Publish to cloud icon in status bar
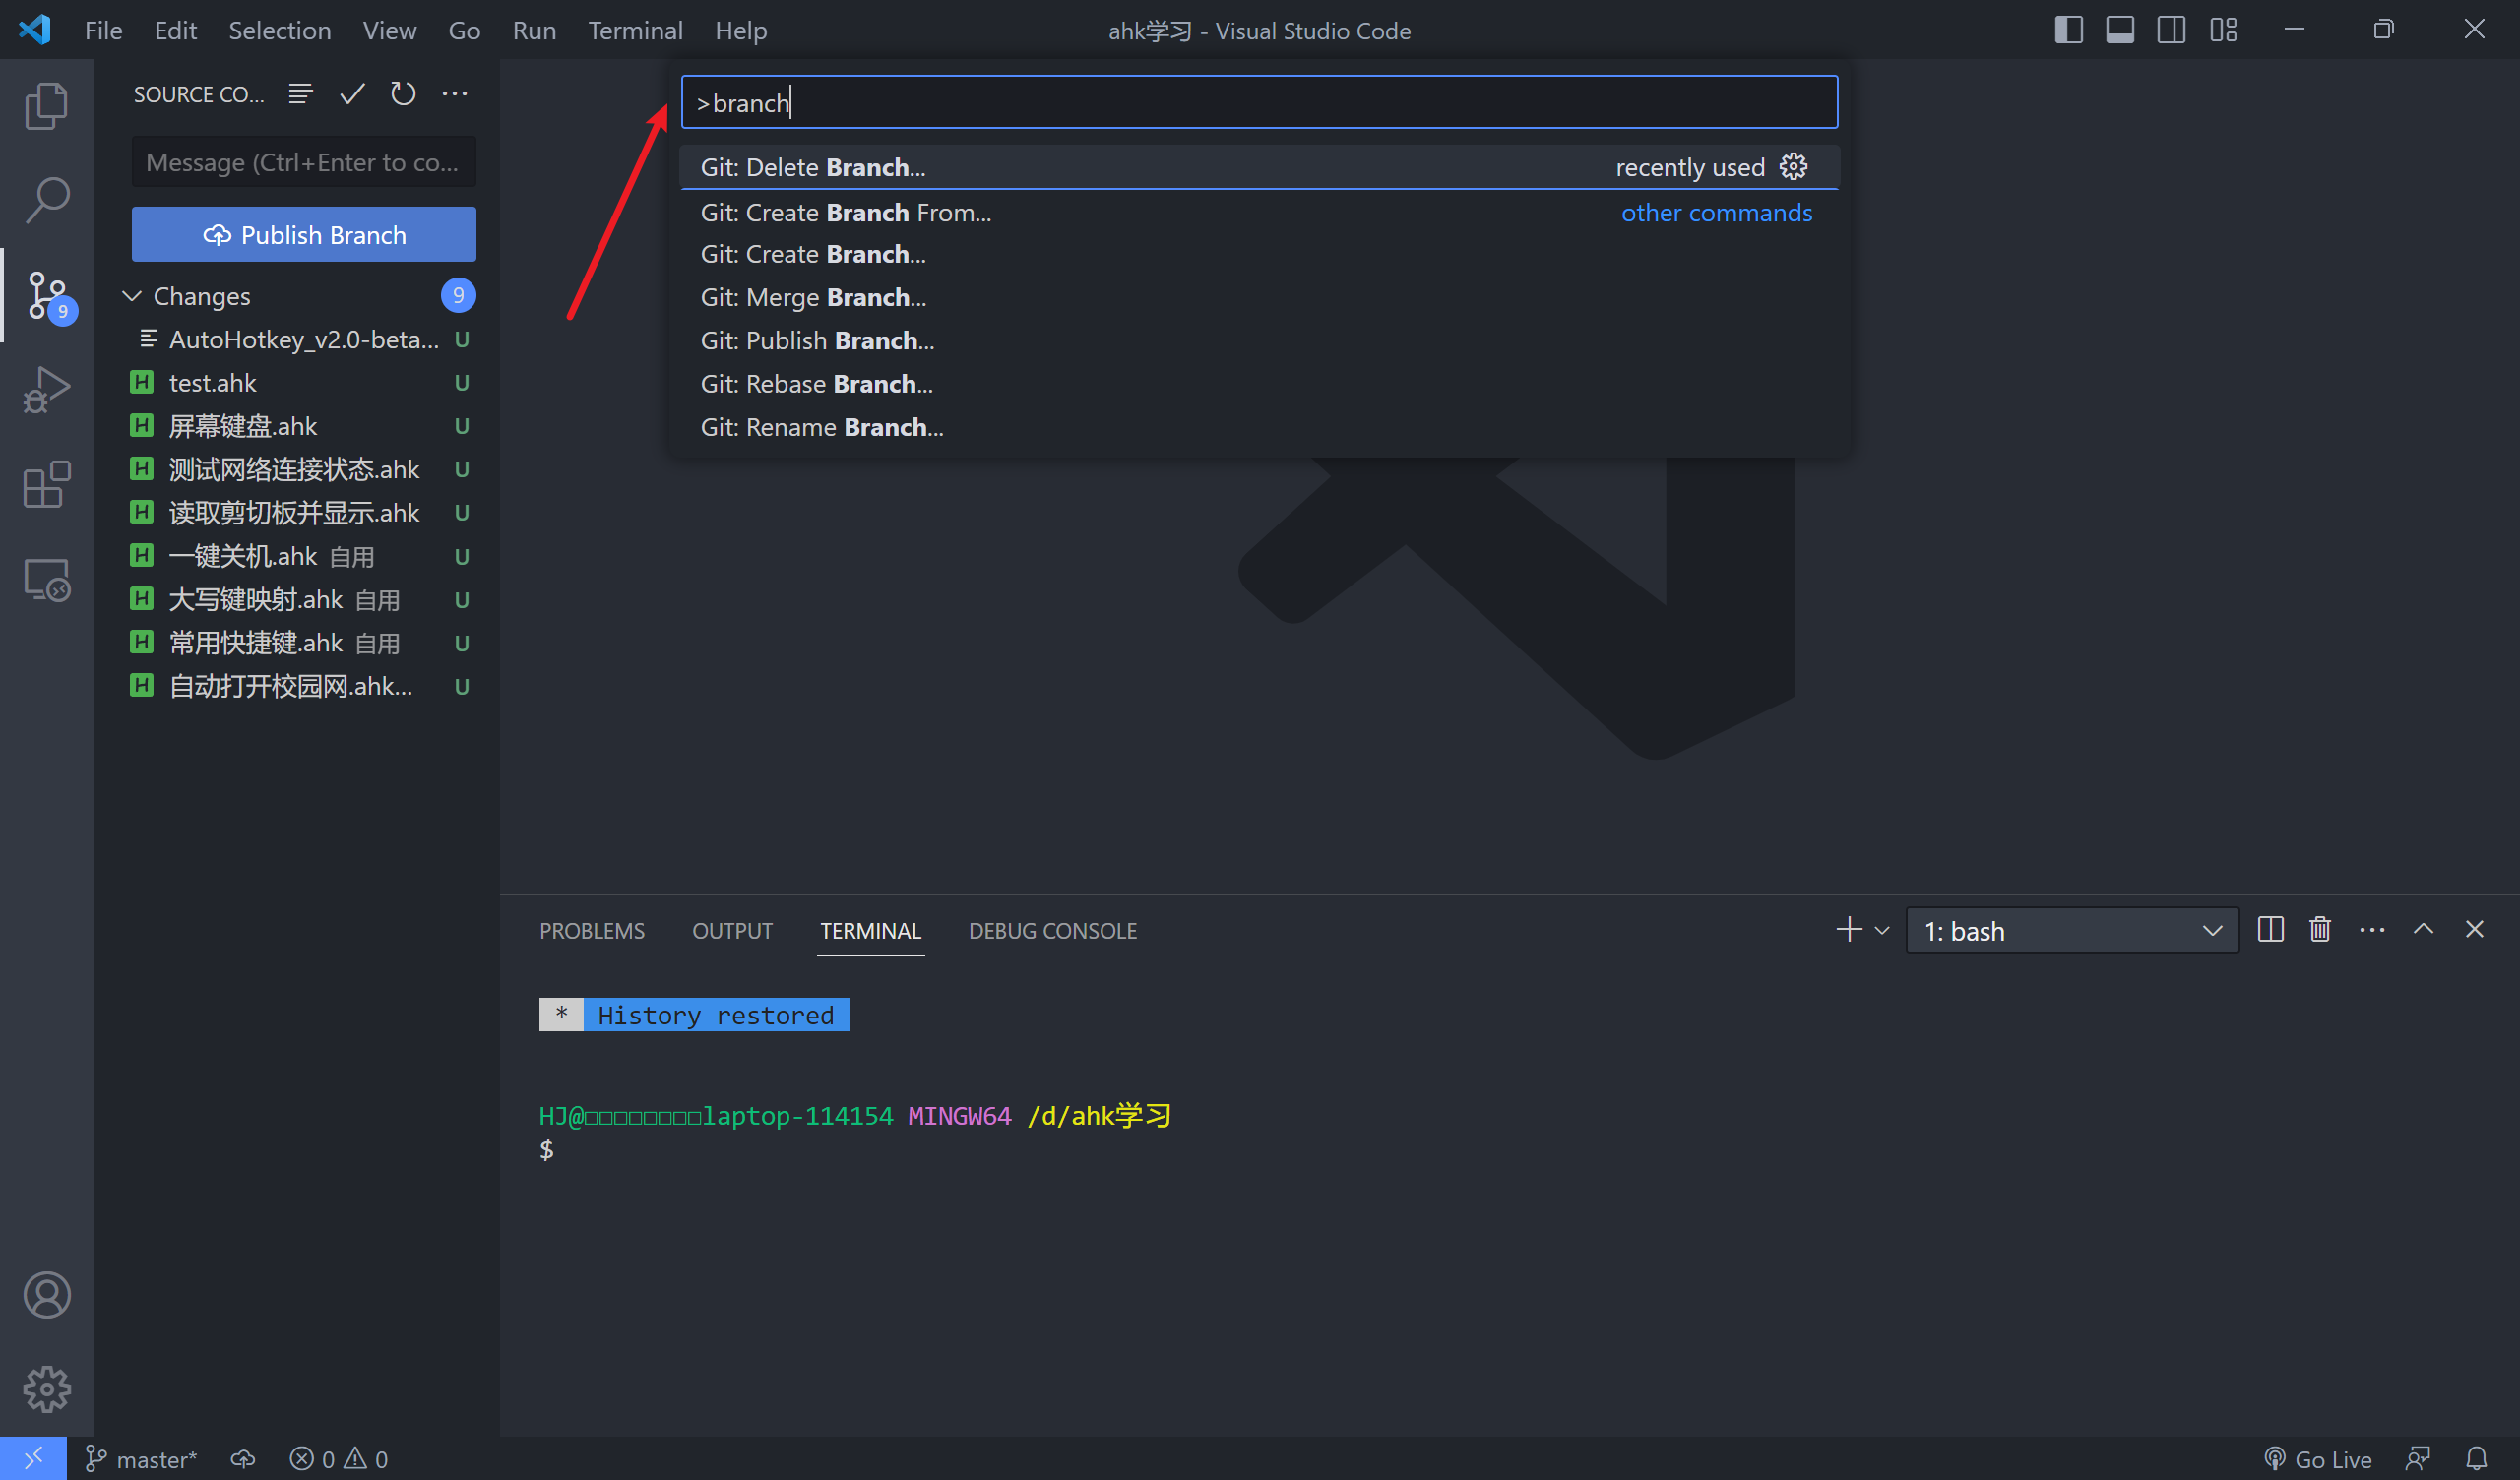The width and height of the screenshot is (2520, 1480). [x=243, y=1460]
